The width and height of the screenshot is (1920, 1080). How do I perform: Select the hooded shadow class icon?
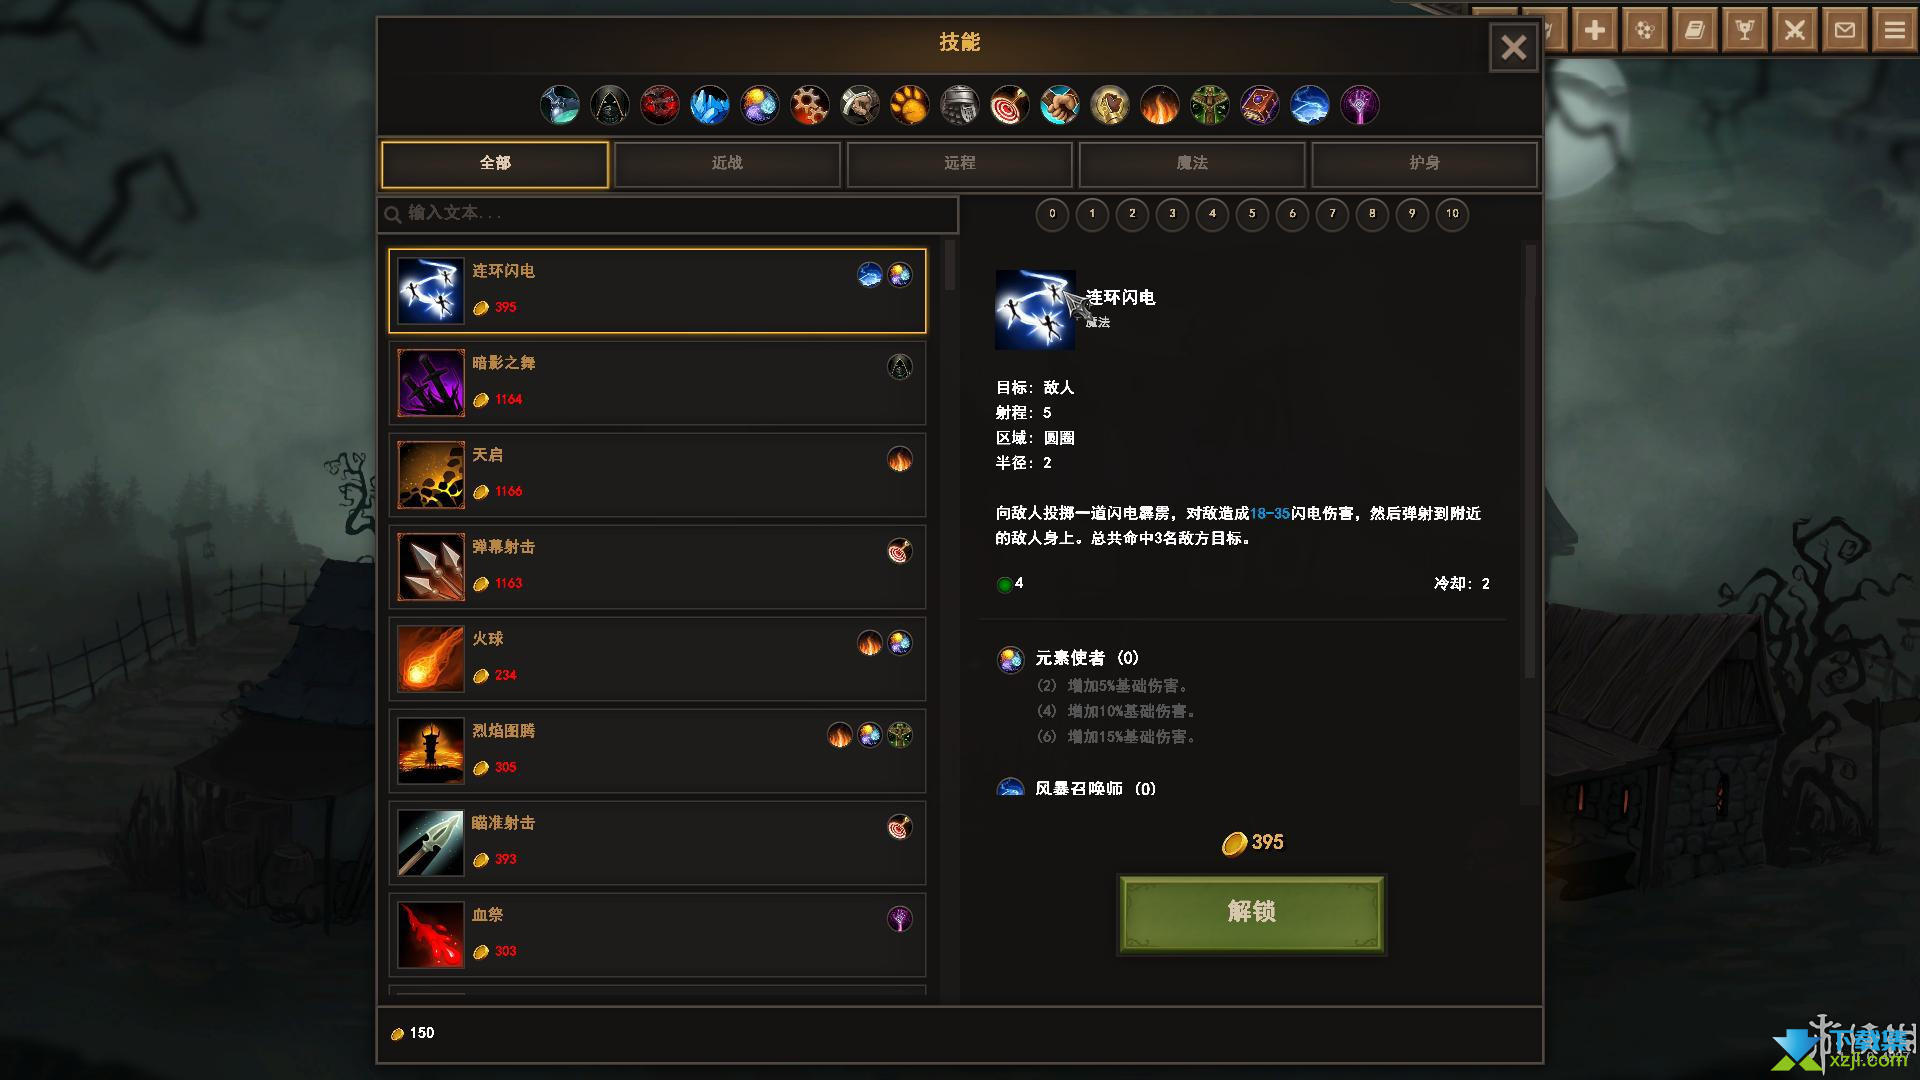610,105
